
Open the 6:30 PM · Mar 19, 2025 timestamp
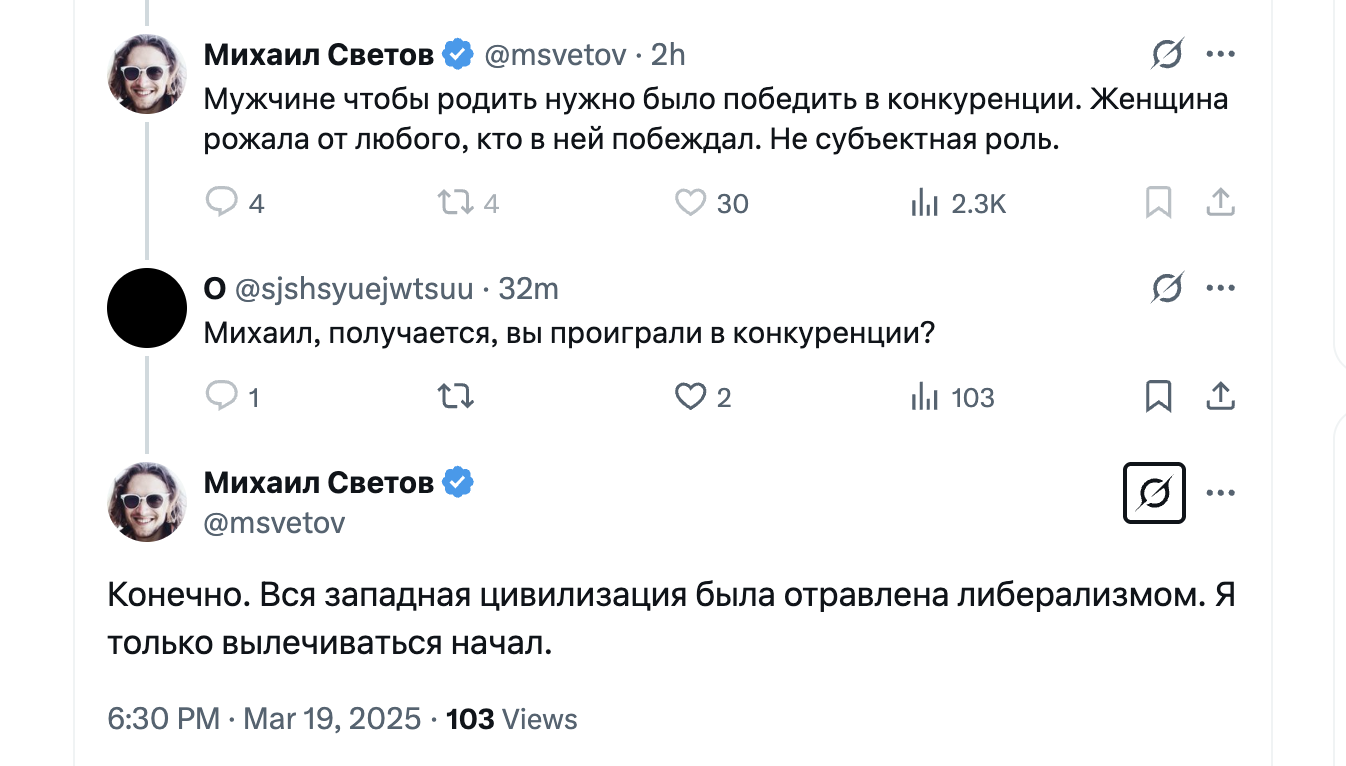point(264,718)
